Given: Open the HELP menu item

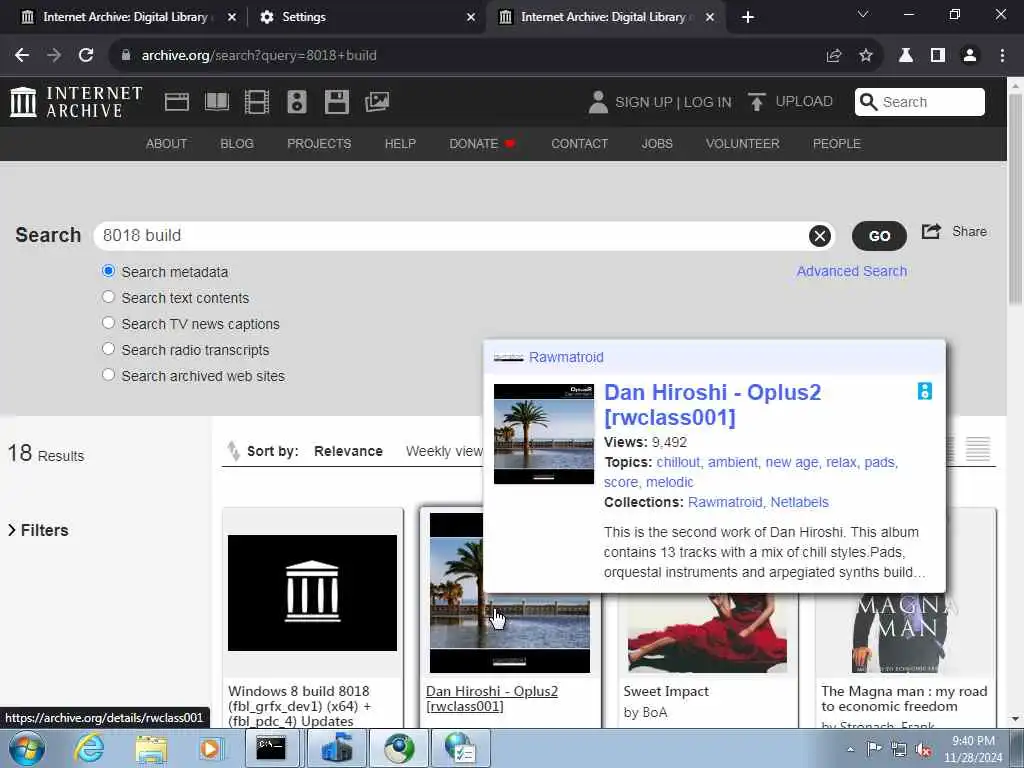Looking at the screenshot, I should pyautogui.click(x=400, y=144).
